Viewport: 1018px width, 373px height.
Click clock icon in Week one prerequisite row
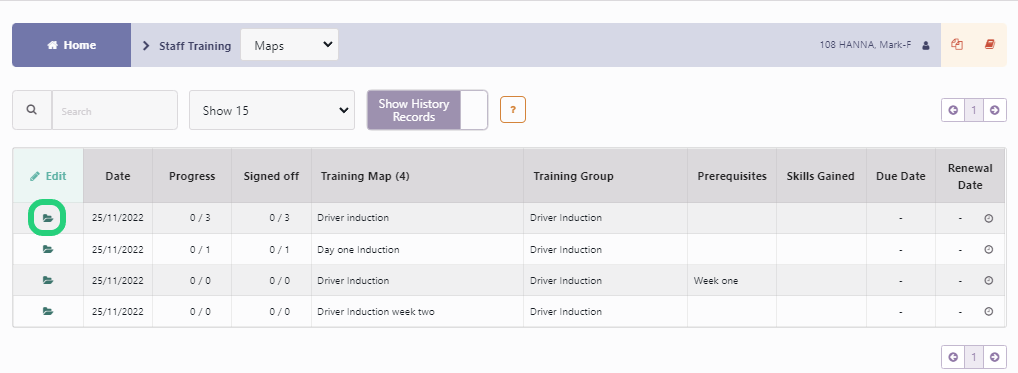(989, 280)
